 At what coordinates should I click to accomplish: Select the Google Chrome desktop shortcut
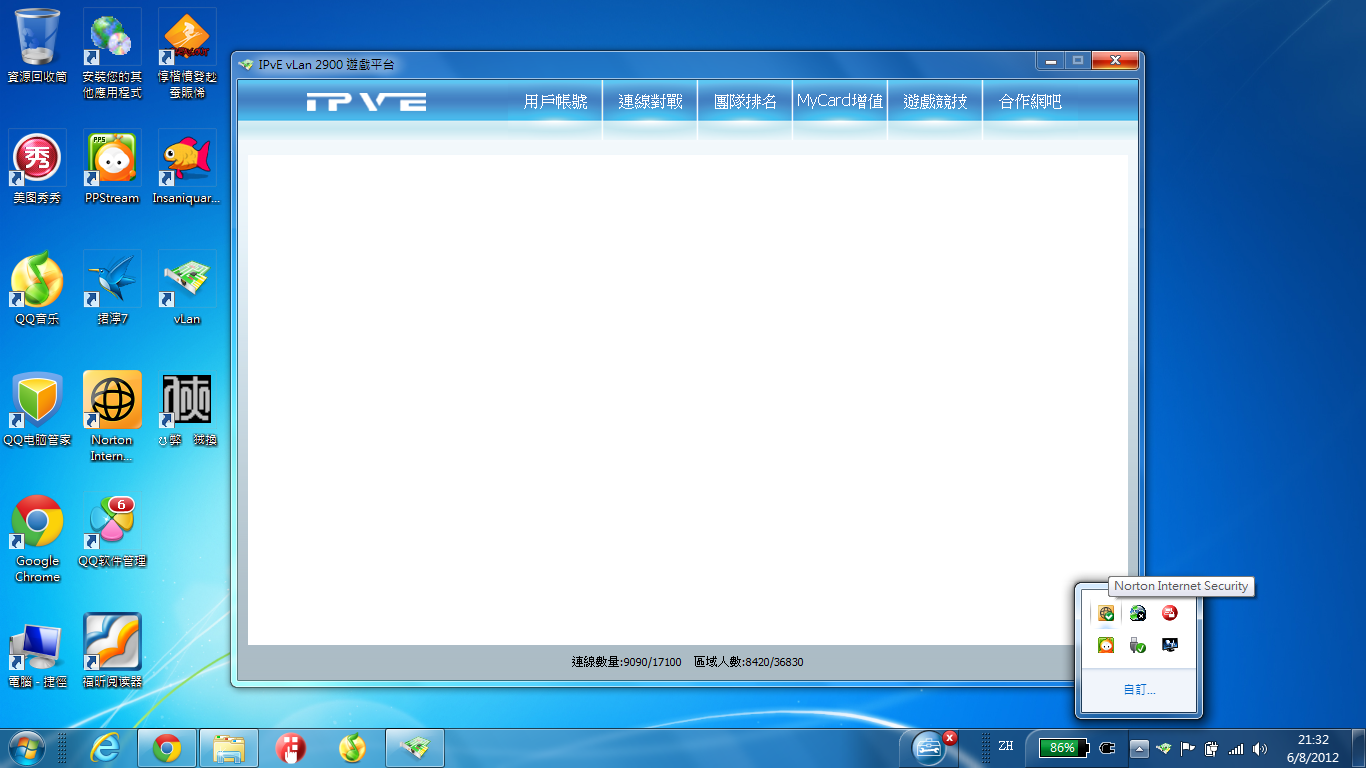37,538
